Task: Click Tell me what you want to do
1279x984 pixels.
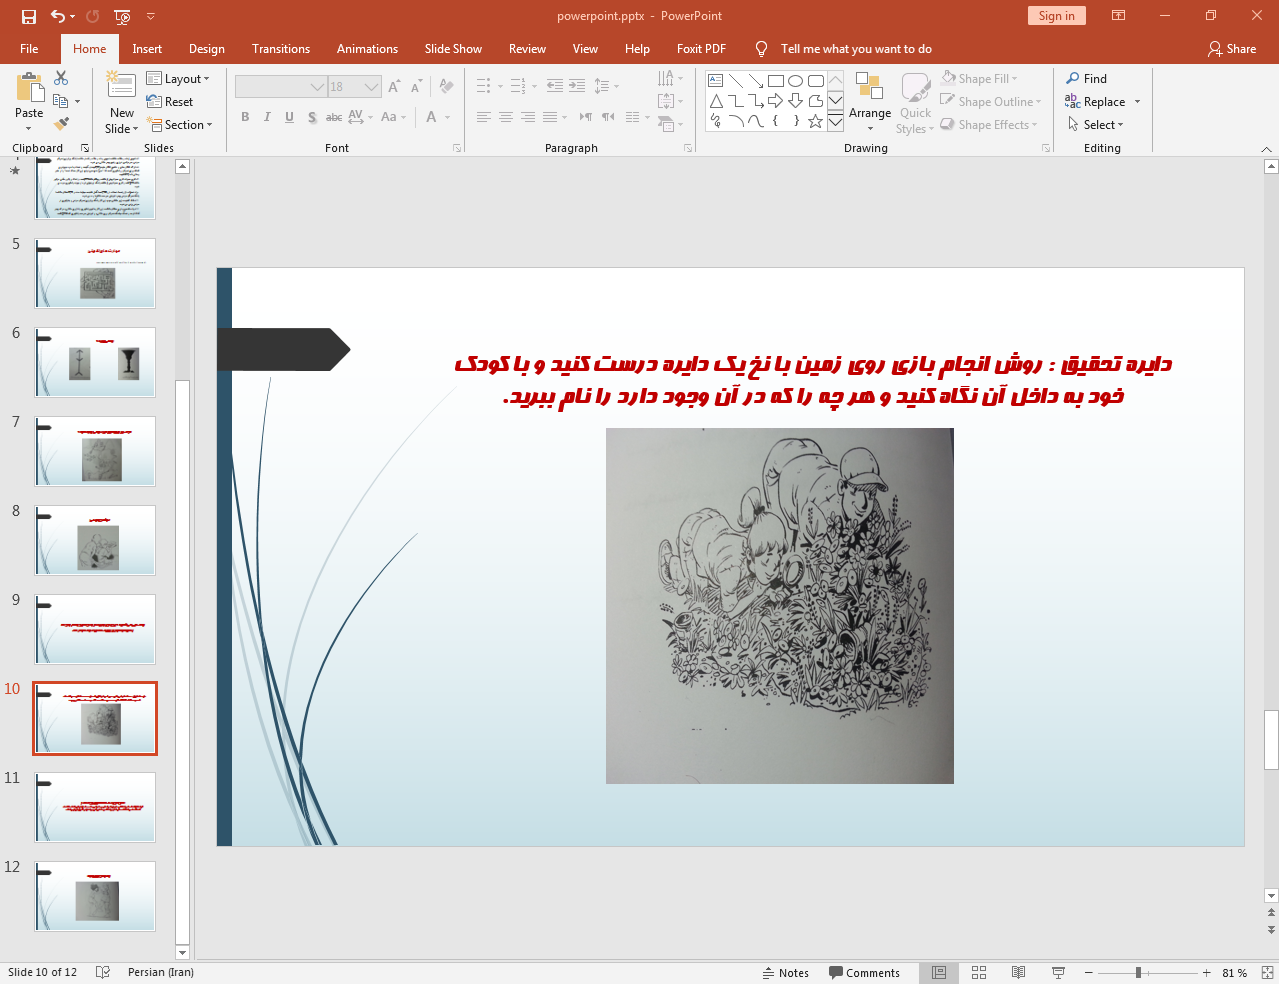Action: 856,49
